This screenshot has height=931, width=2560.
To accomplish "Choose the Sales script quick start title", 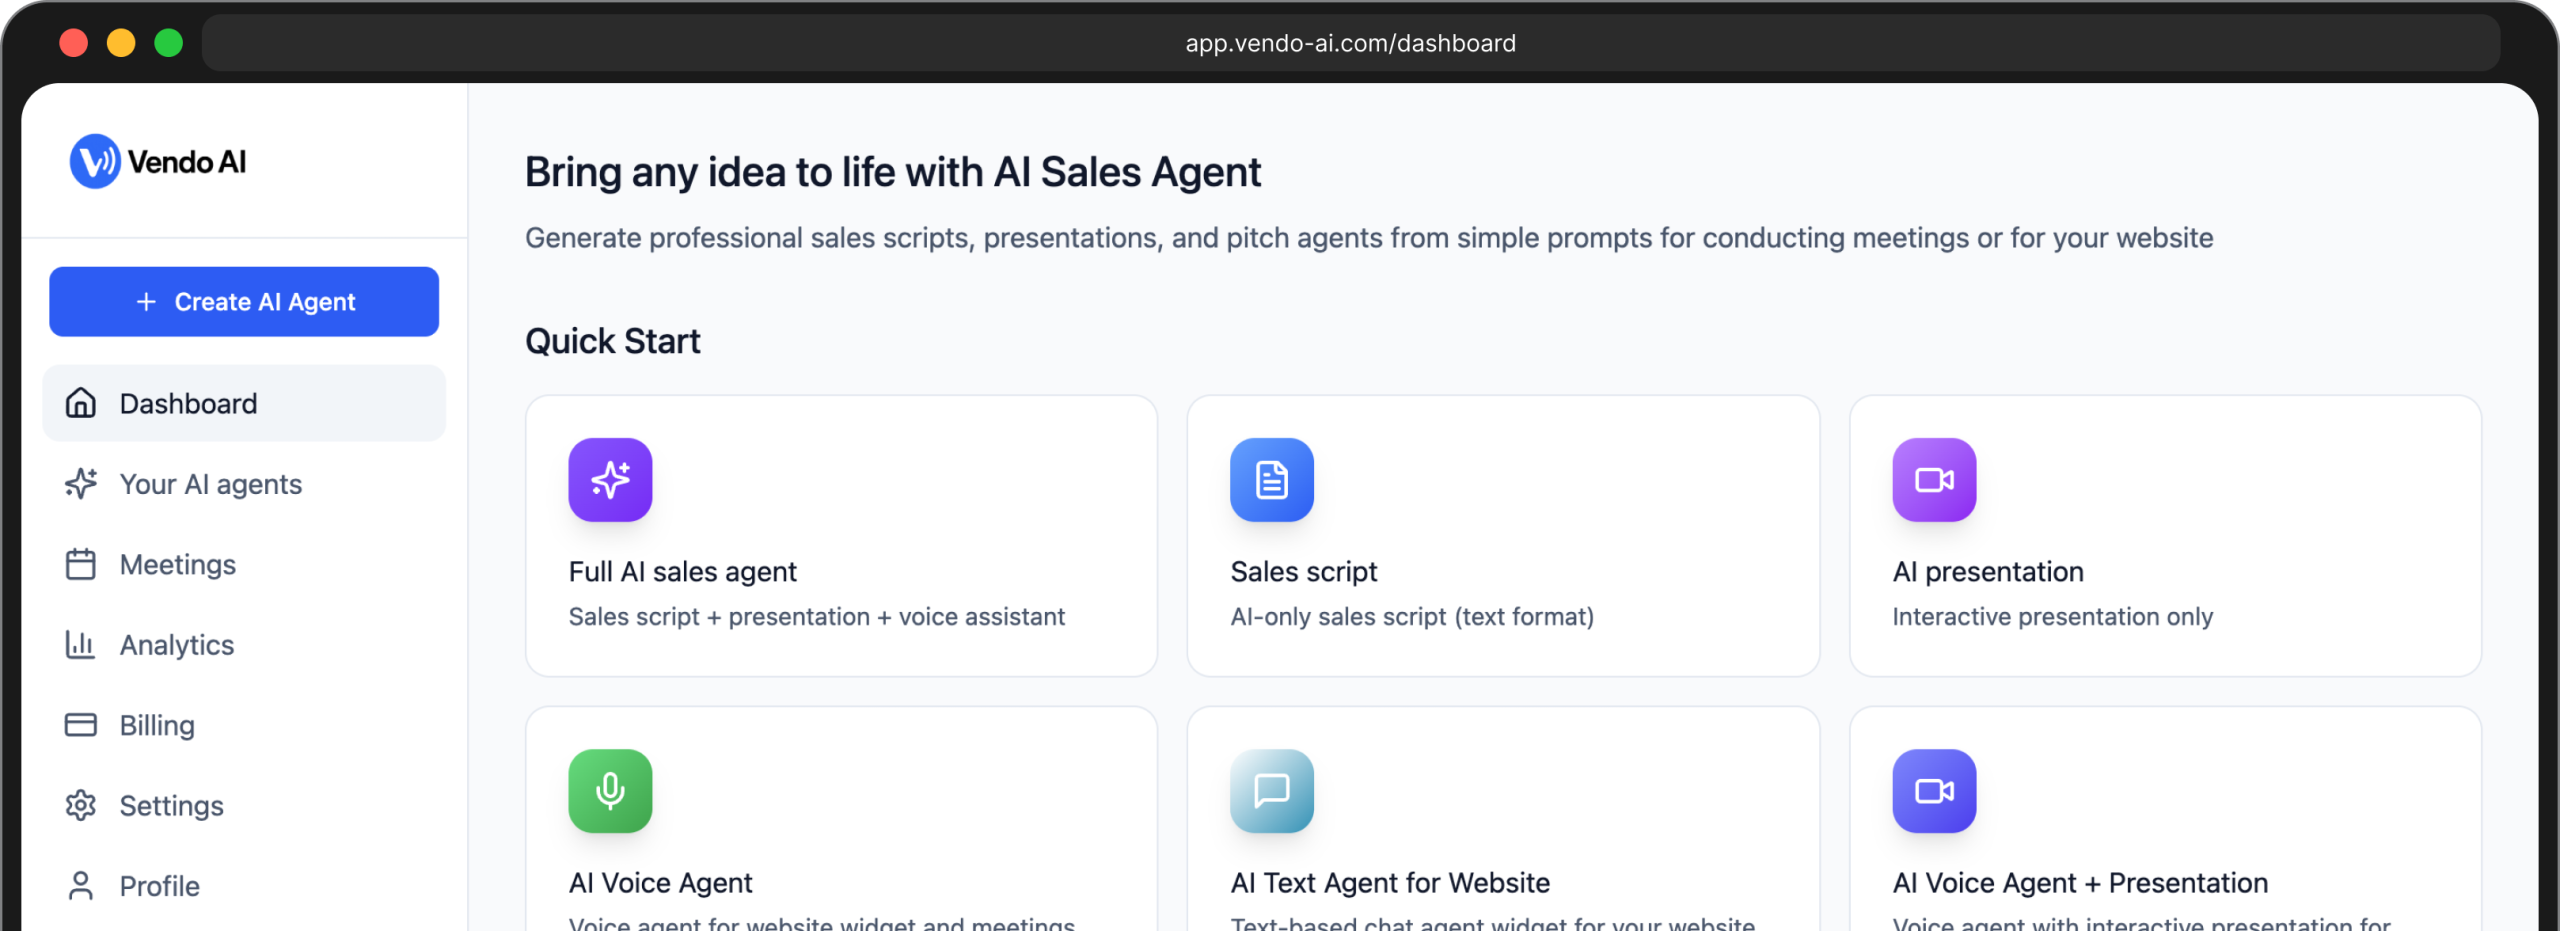I will [x=1303, y=572].
